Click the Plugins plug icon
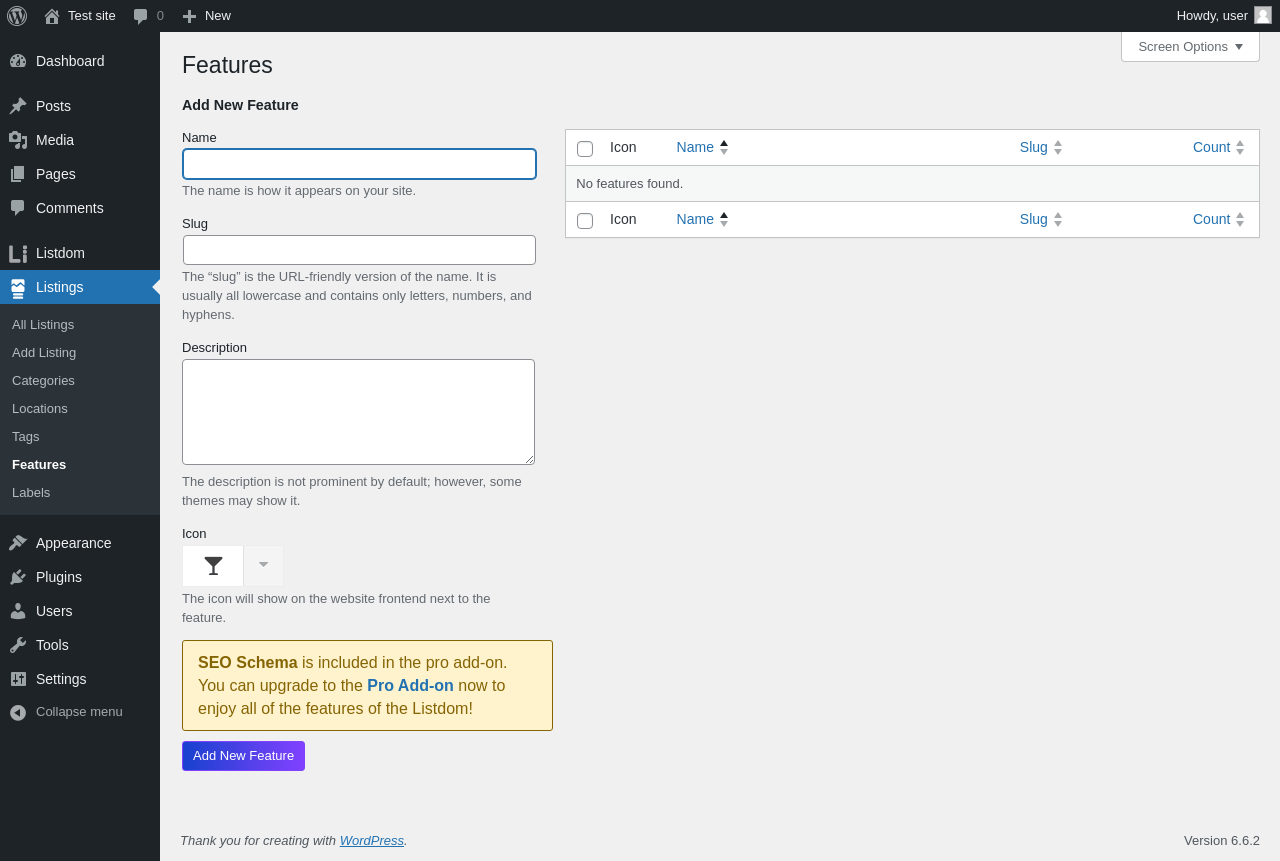Viewport: 1280px width, 861px height. 18,577
